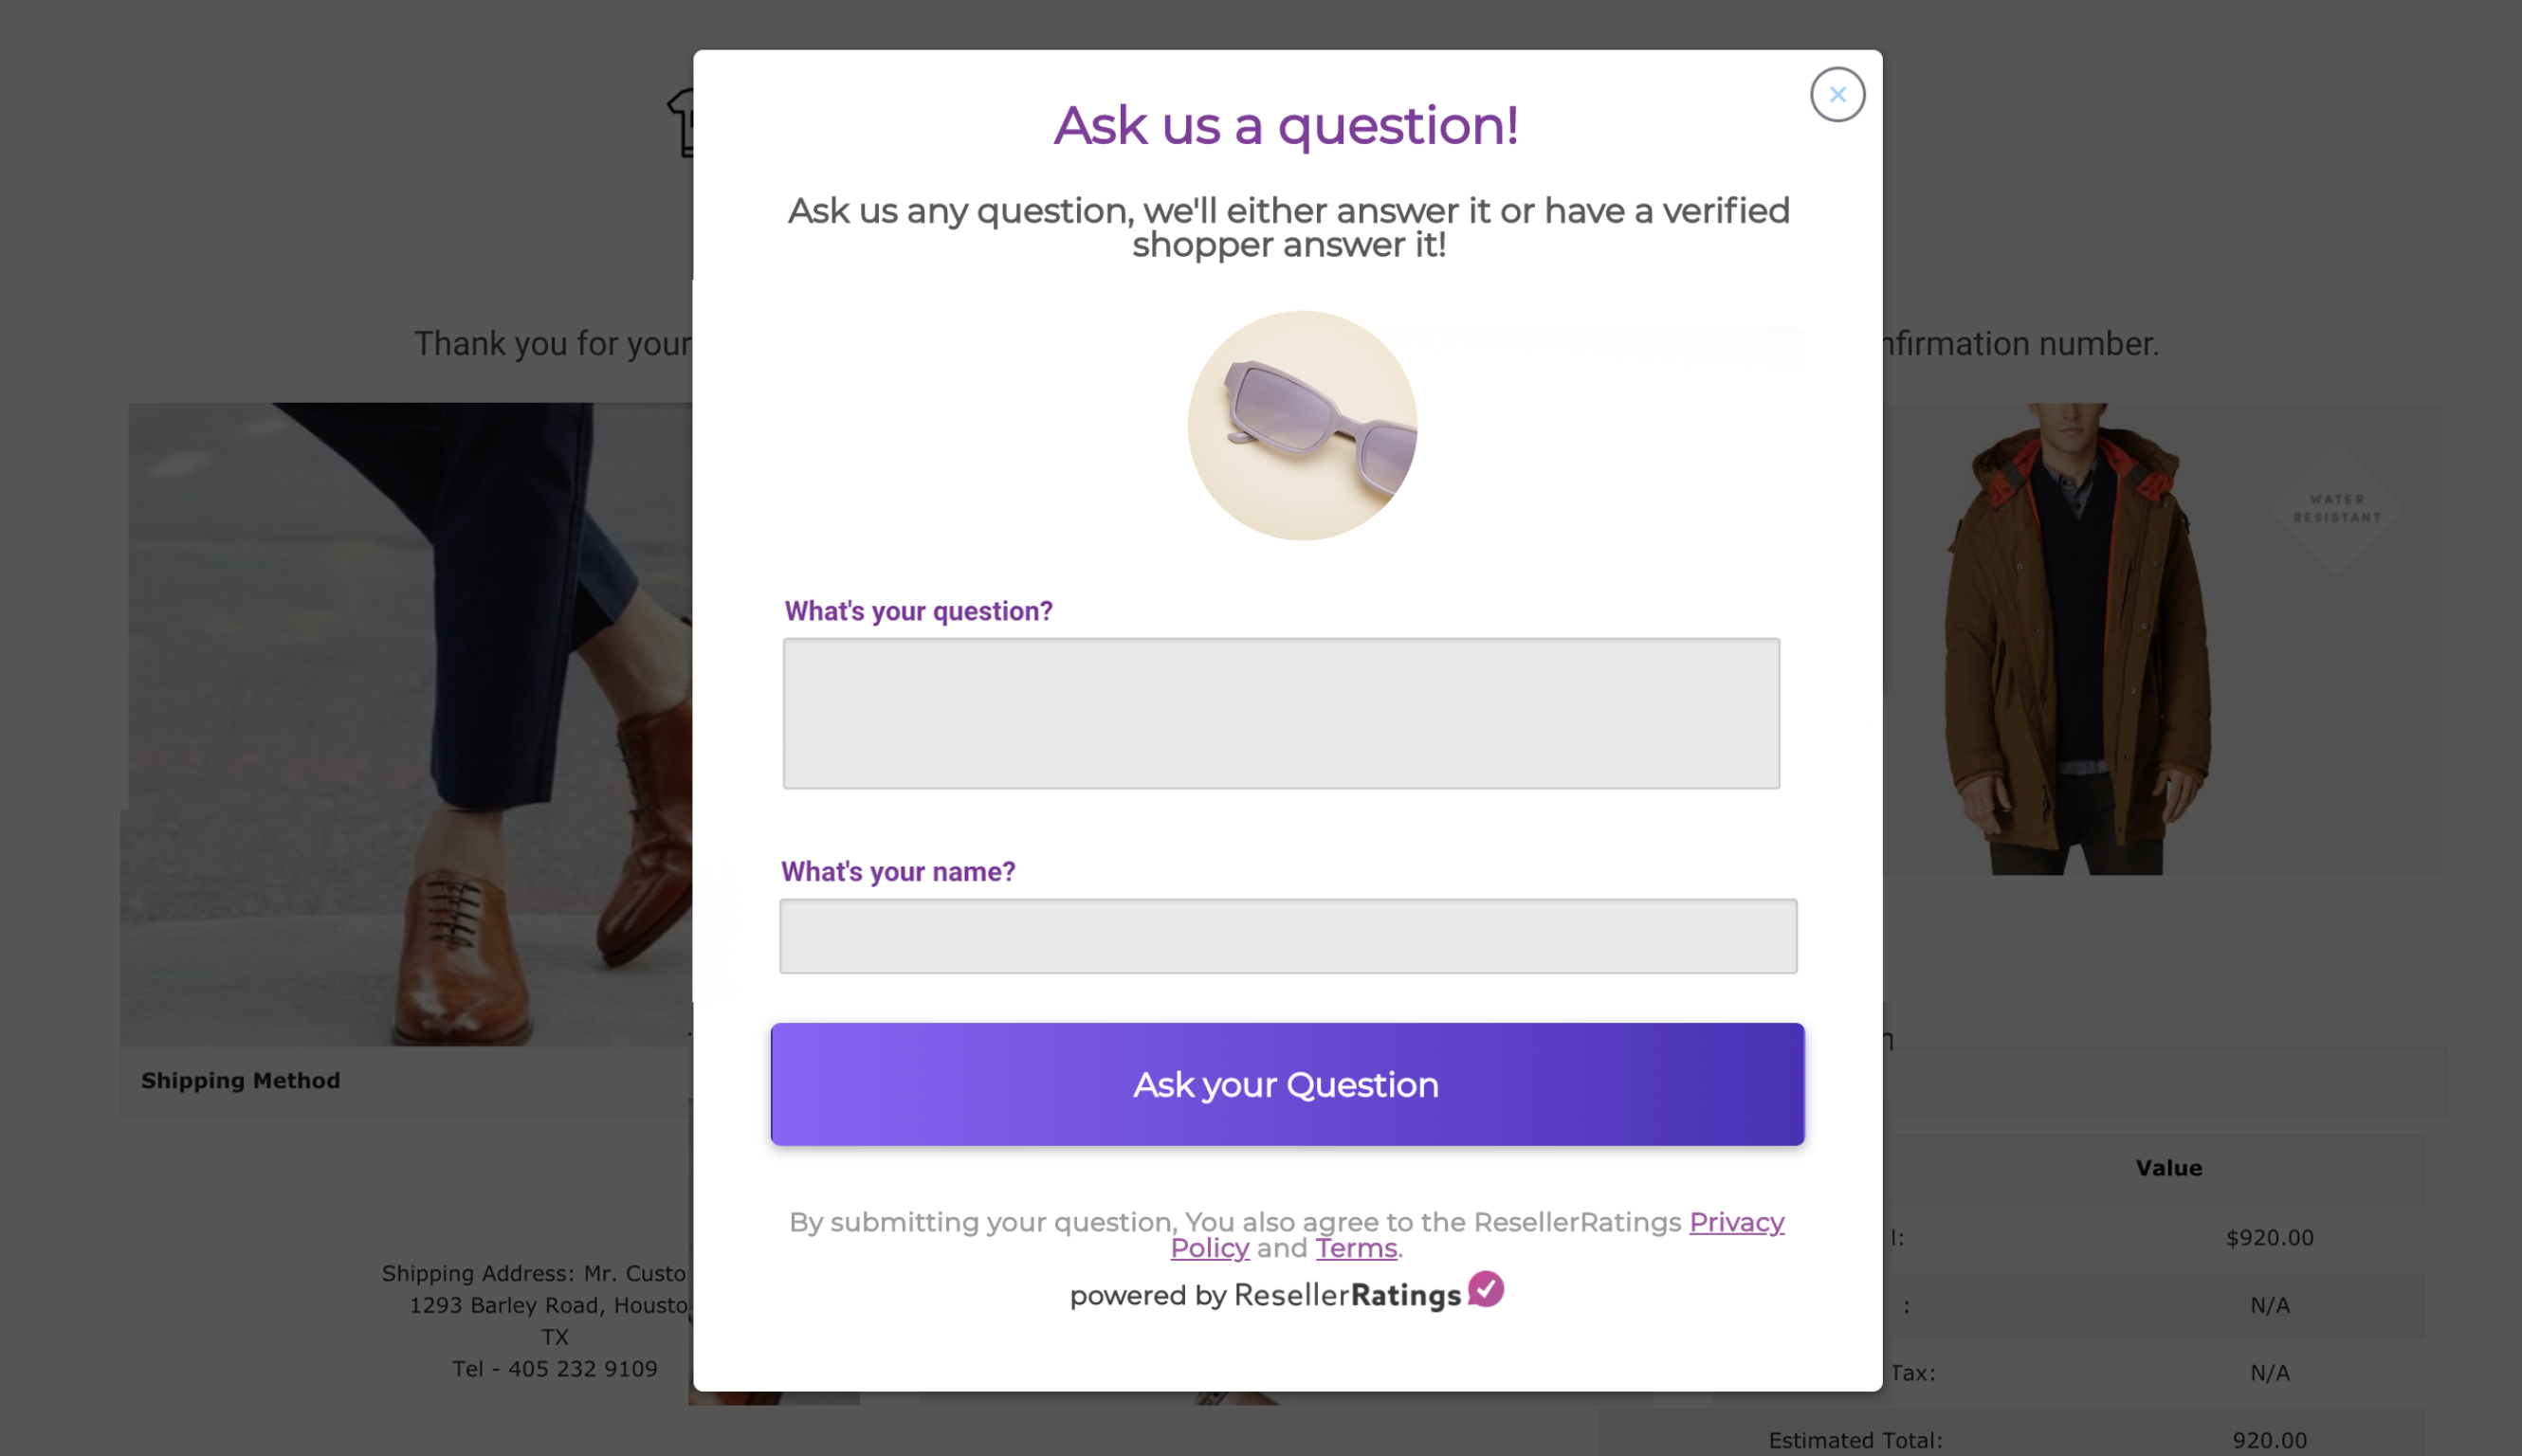Focus the What's your name field

tap(1288, 935)
